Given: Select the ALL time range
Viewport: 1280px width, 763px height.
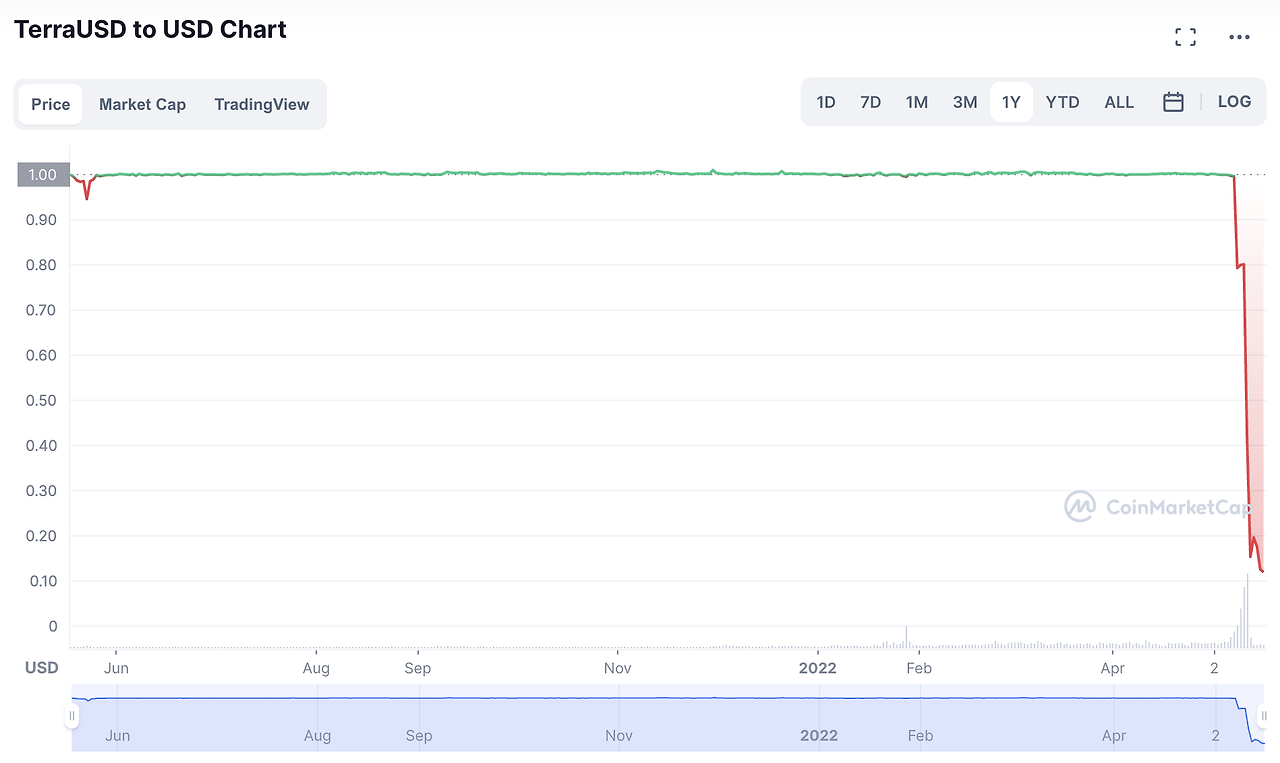Looking at the screenshot, I should (x=1119, y=102).
